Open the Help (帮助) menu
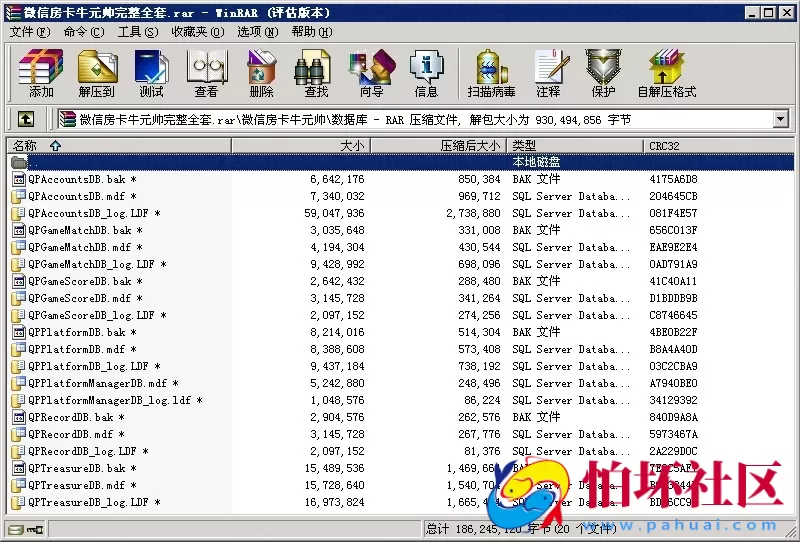This screenshot has width=800, height=542. click(x=312, y=32)
